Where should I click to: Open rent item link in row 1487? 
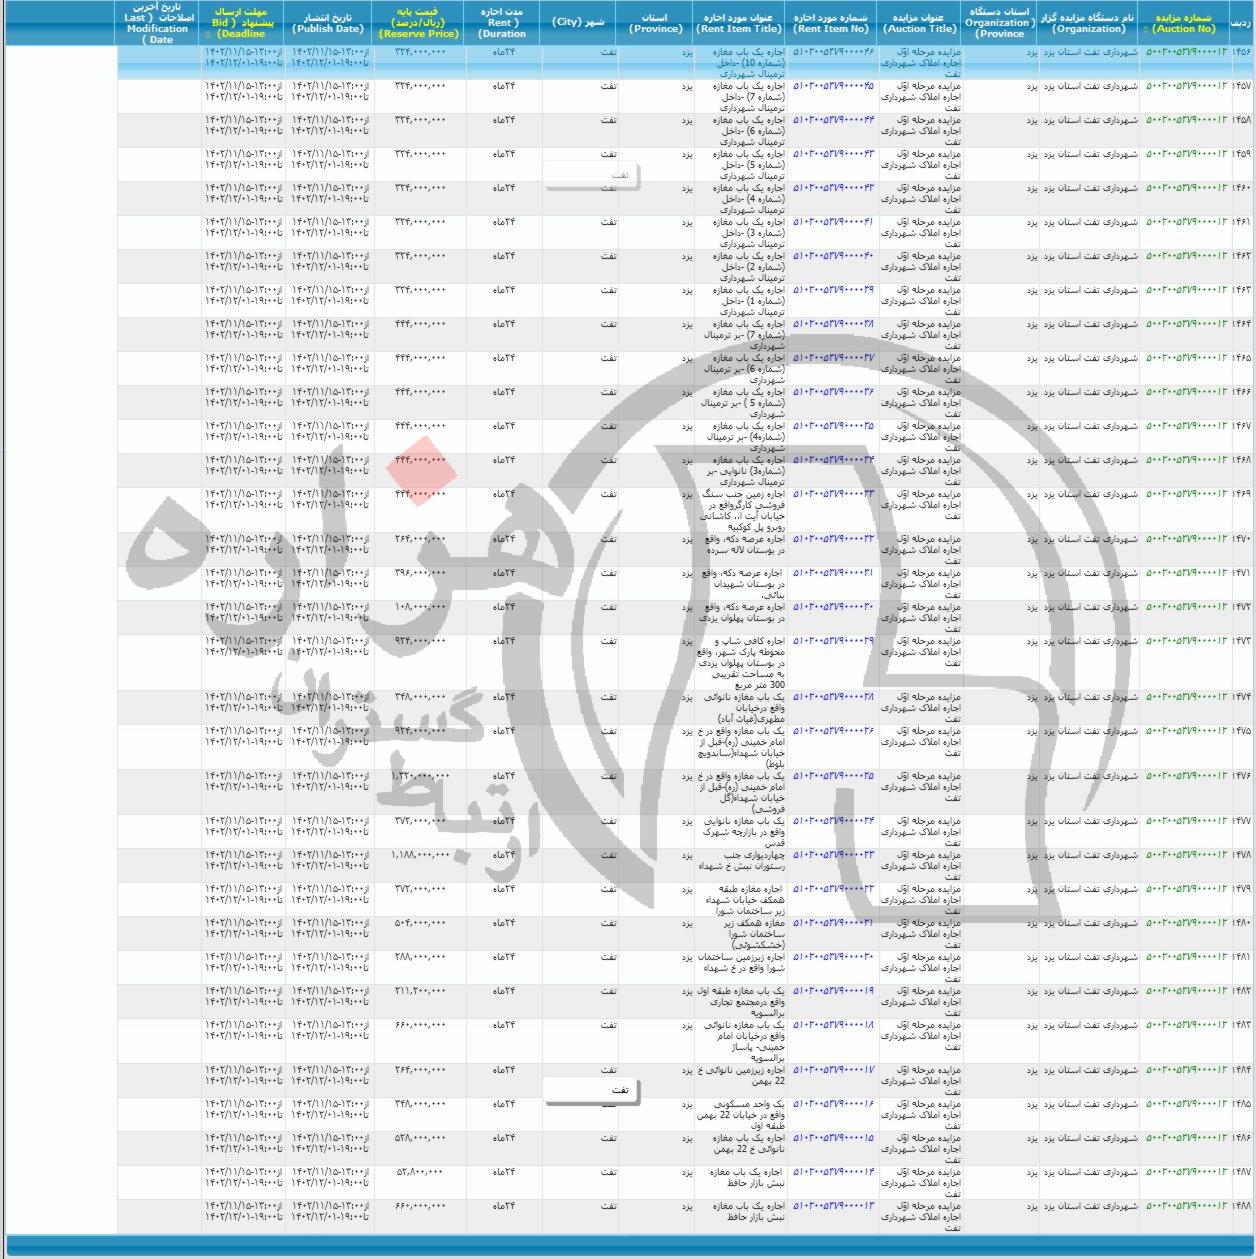[833, 1172]
